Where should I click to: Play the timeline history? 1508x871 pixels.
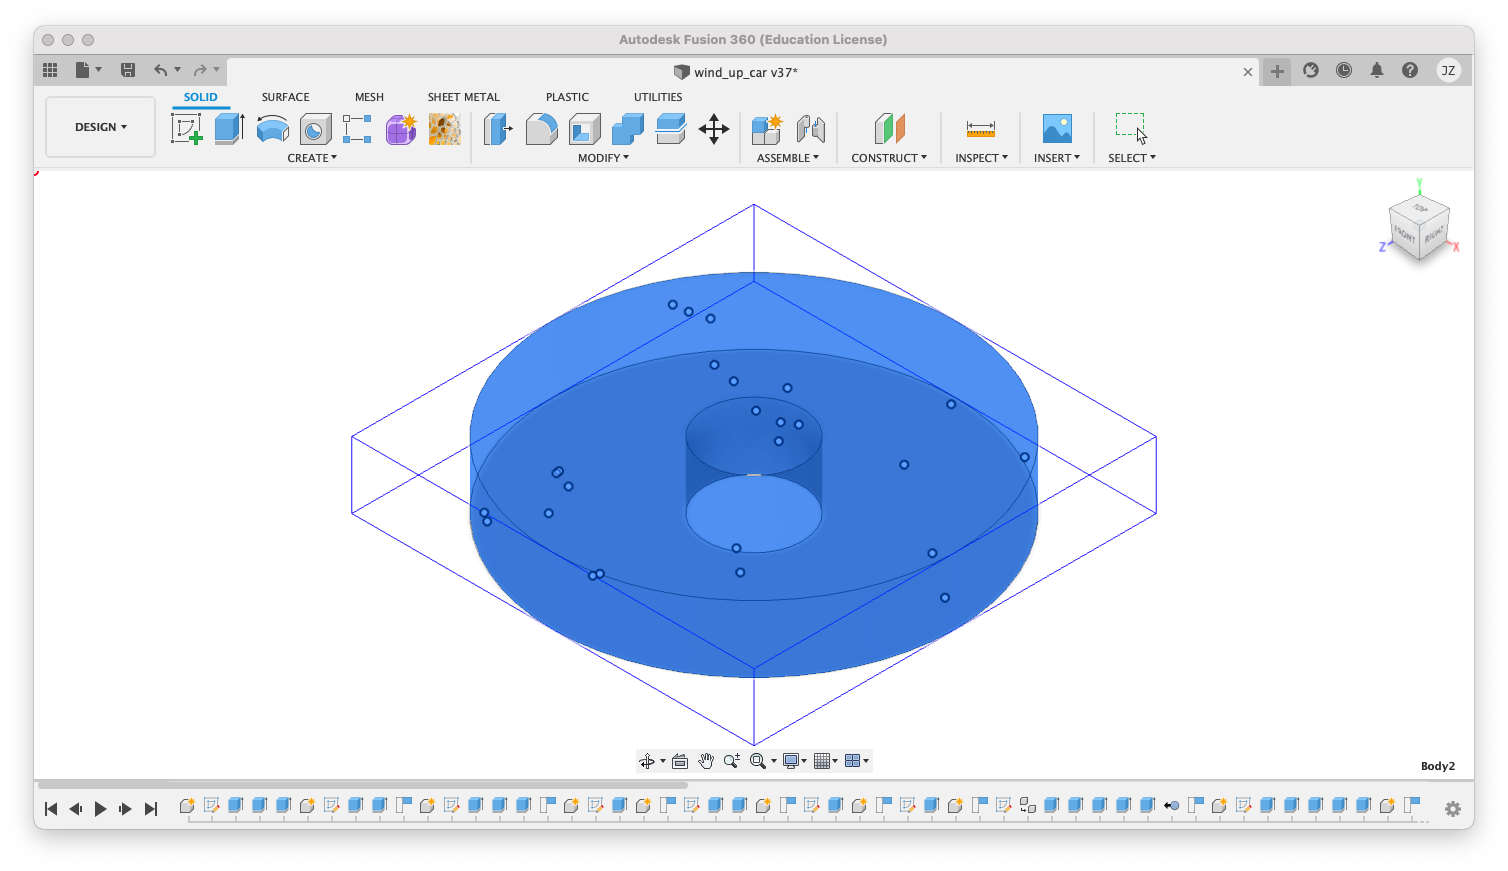(100, 809)
